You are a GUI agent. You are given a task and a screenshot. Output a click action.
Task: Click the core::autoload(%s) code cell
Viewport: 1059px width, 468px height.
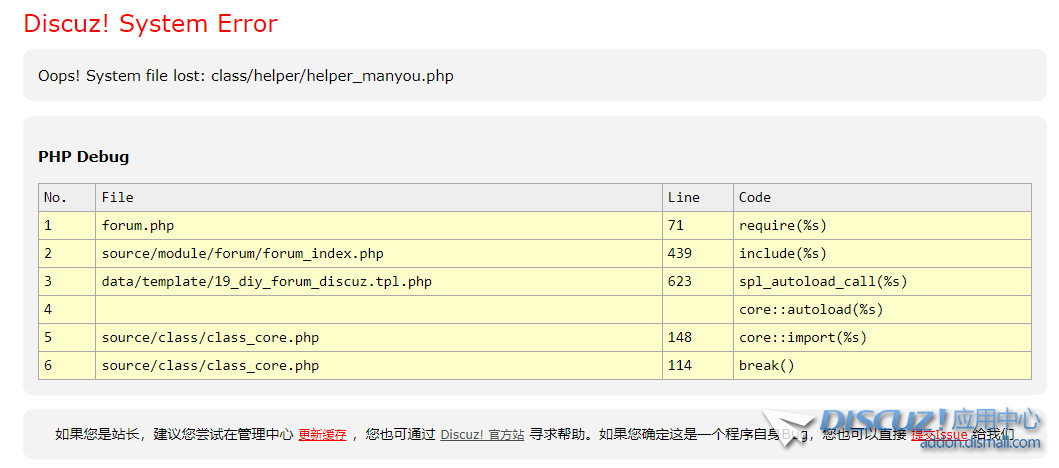coord(810,309)
